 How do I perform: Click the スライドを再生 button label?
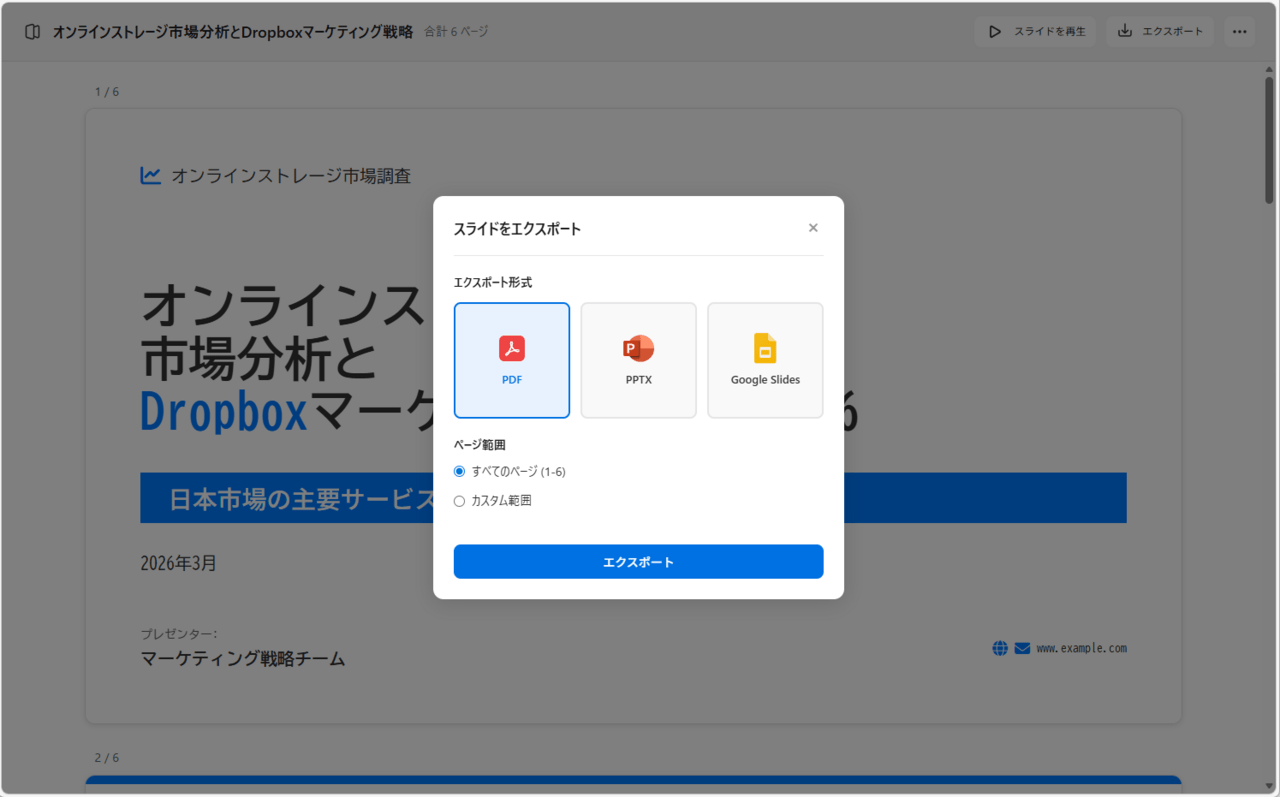[x=1049, y=32]
